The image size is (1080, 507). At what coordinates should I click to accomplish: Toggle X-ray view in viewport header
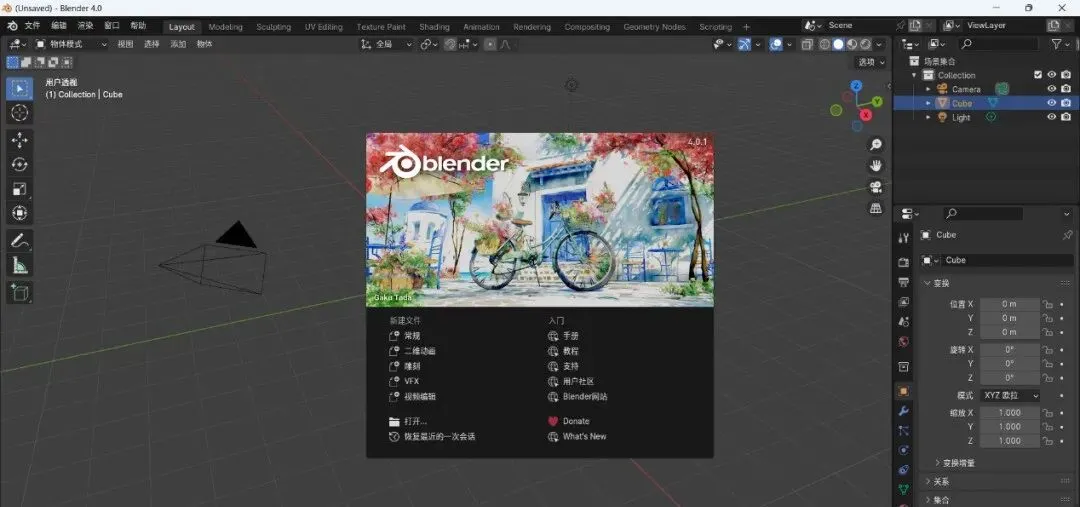807,44
